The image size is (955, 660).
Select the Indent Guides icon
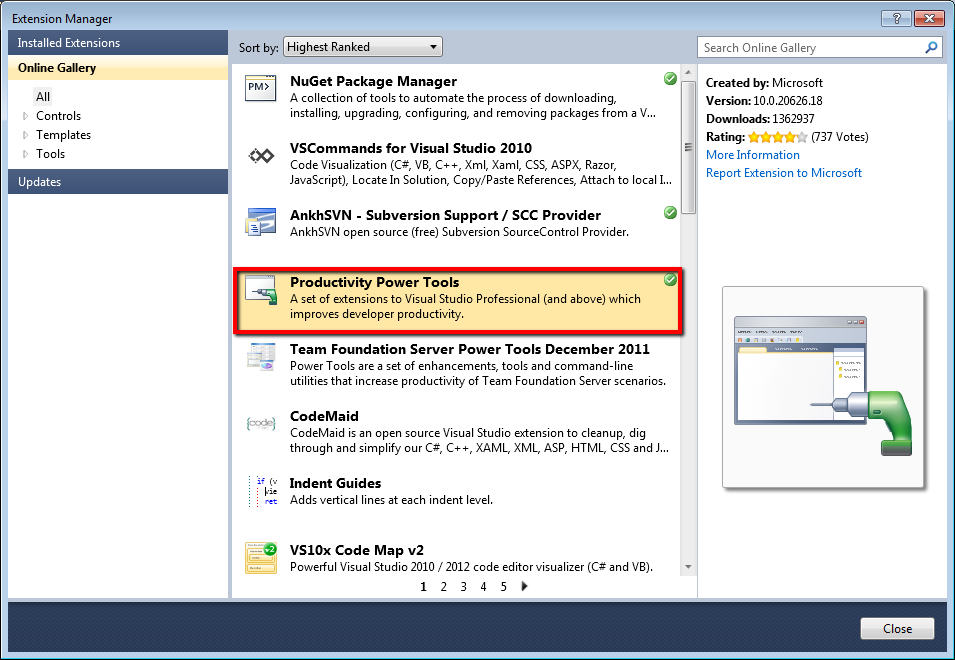point(260,491)
